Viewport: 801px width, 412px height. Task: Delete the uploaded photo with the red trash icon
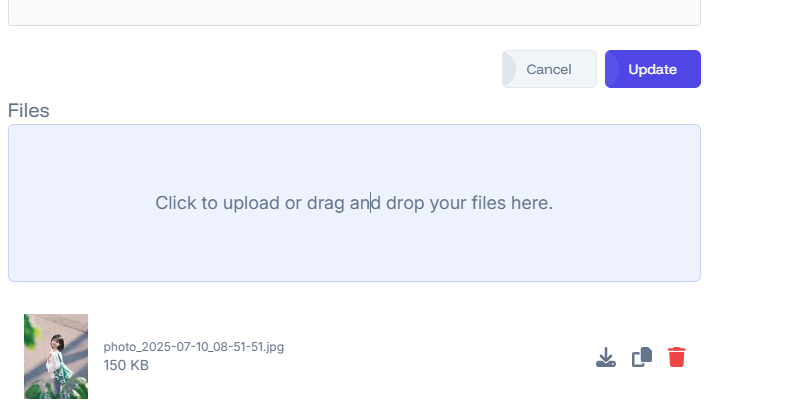(x=676, y=357)
